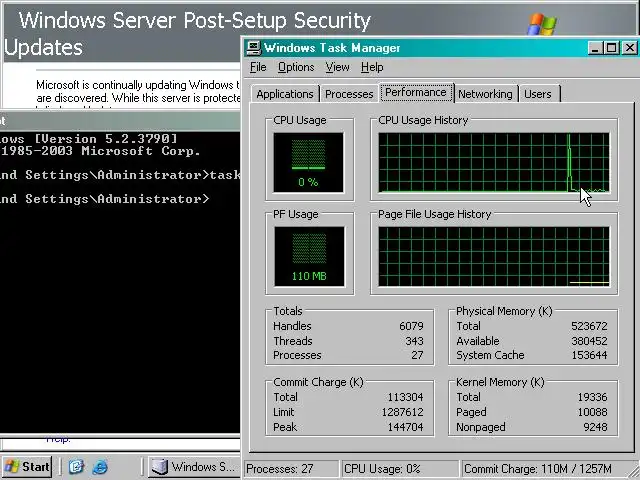Click the Handles value 6079
Image resolution: width=640 pixels, height=480 pixels.
pos(411,326)
